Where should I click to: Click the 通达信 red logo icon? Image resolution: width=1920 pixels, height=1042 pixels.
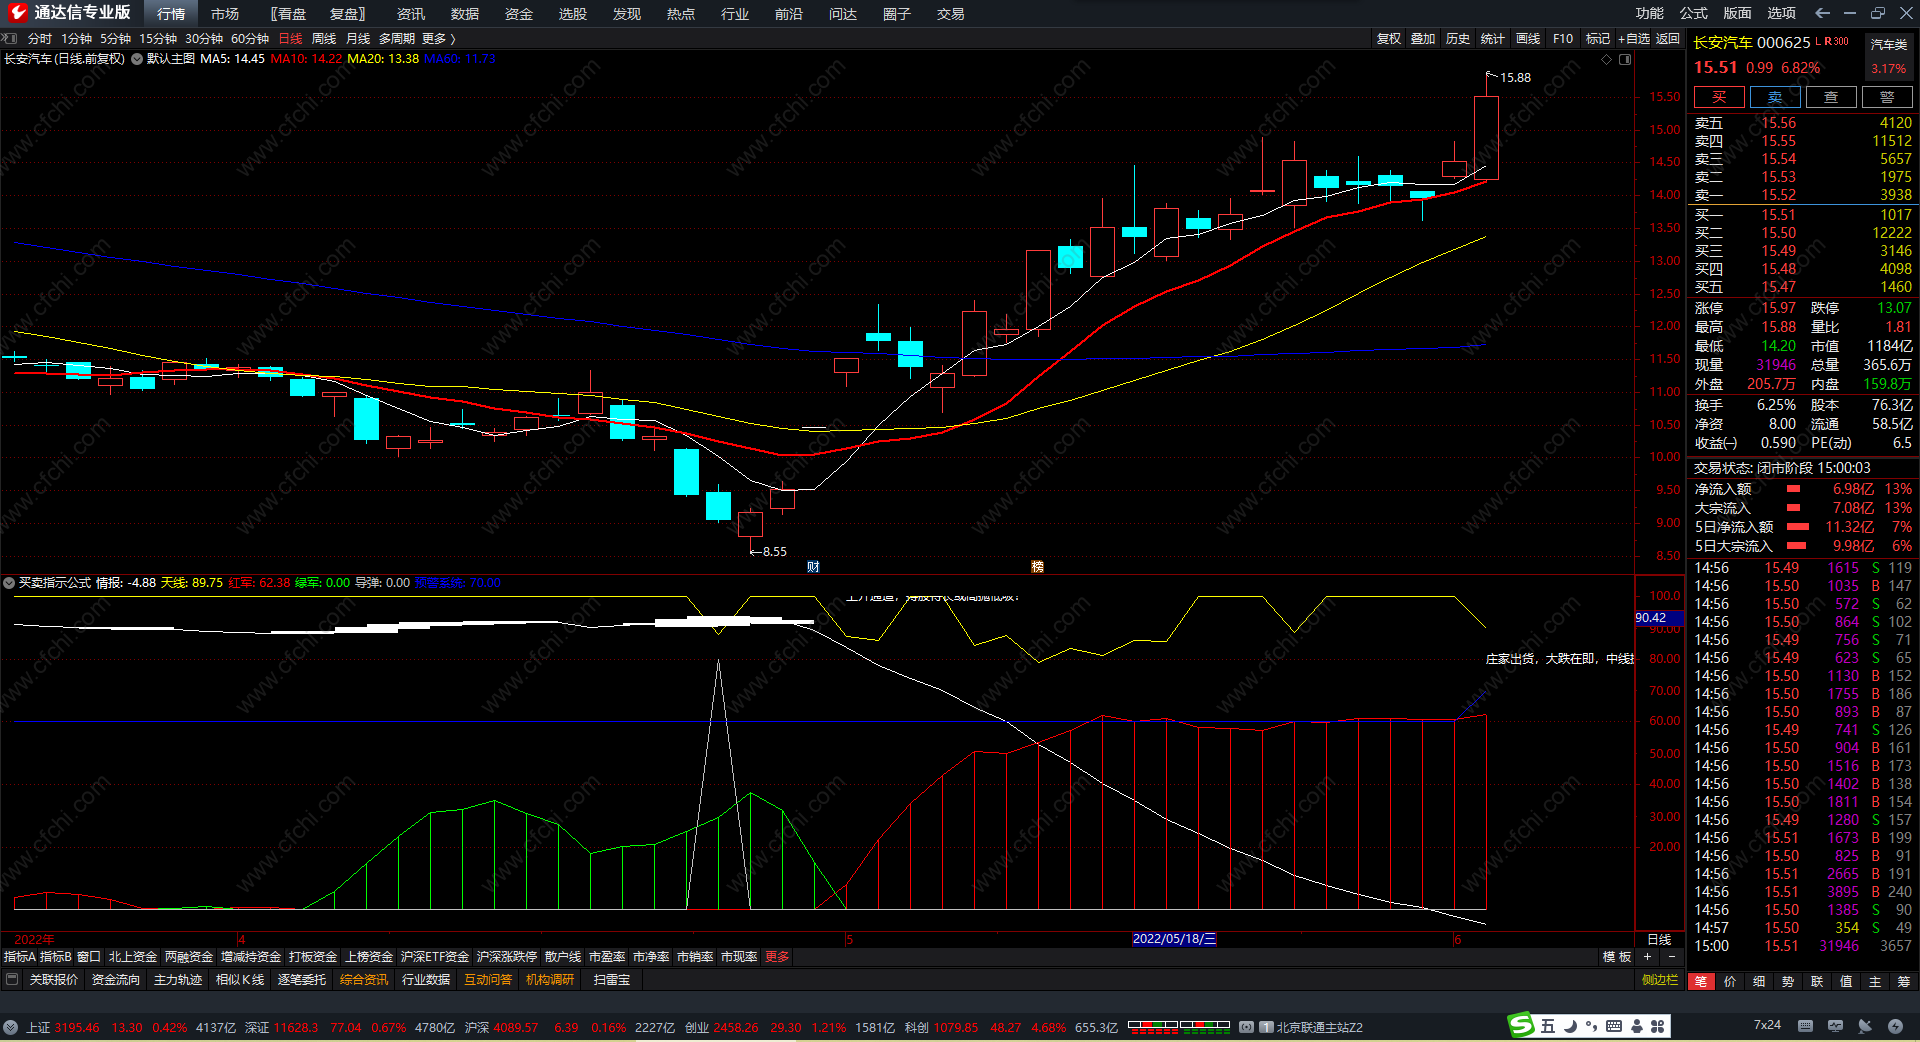17,13
